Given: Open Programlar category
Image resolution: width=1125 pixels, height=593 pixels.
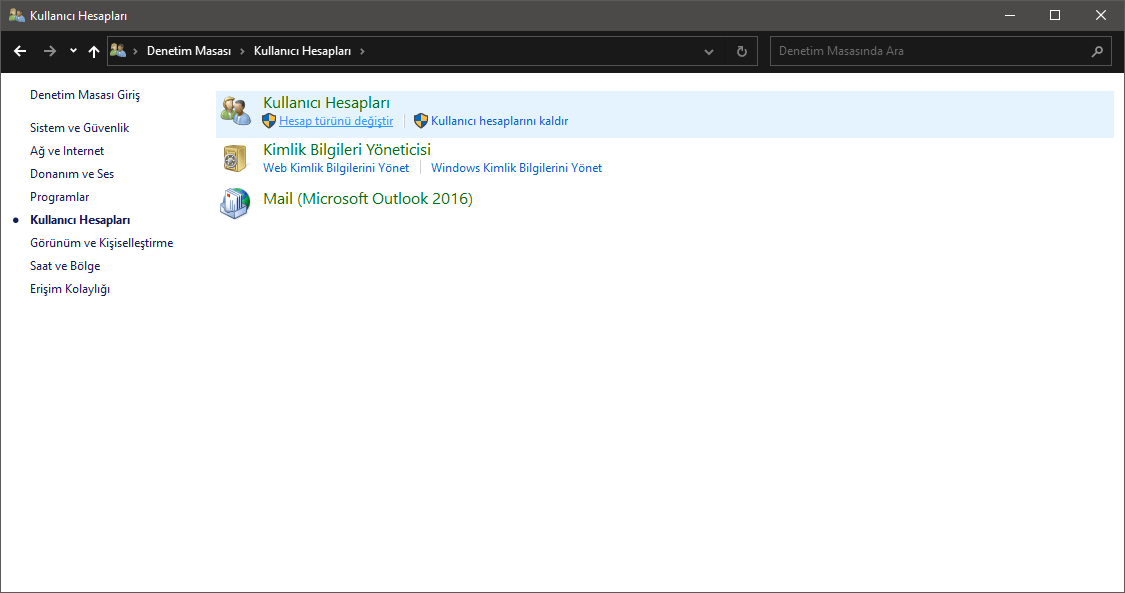Looking at the screenshot, I should [x=60, y=196].
